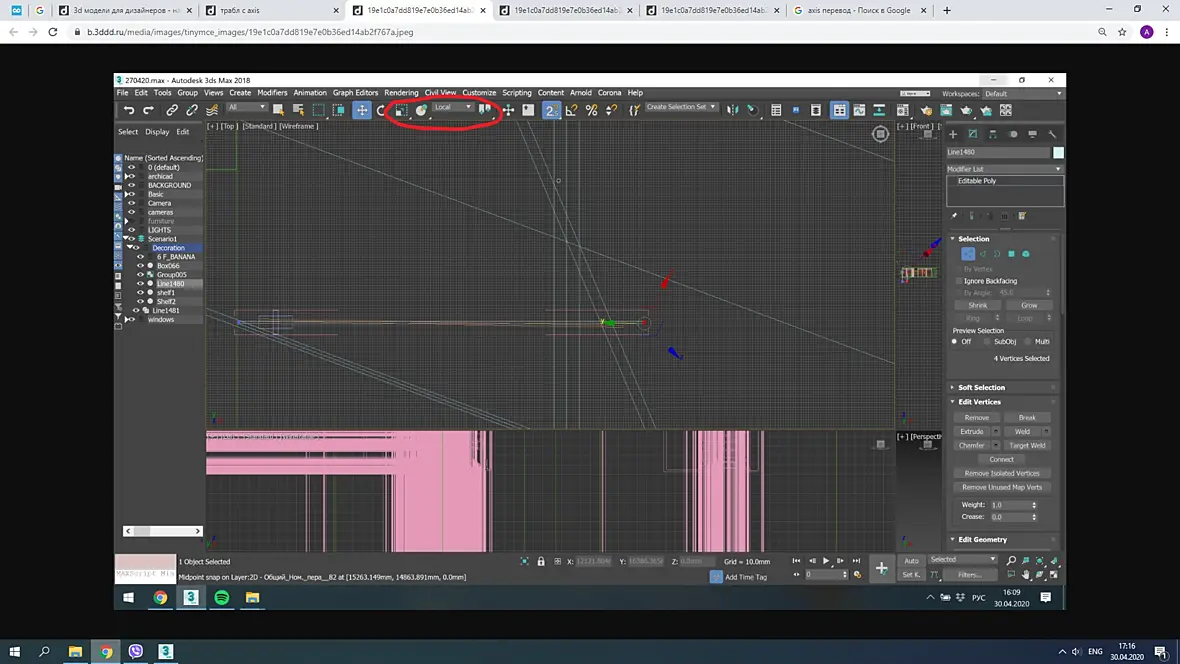Click the Target Weld button
The height and width of the screenshot is (664, 1180).
click(x=1027, y=446)
